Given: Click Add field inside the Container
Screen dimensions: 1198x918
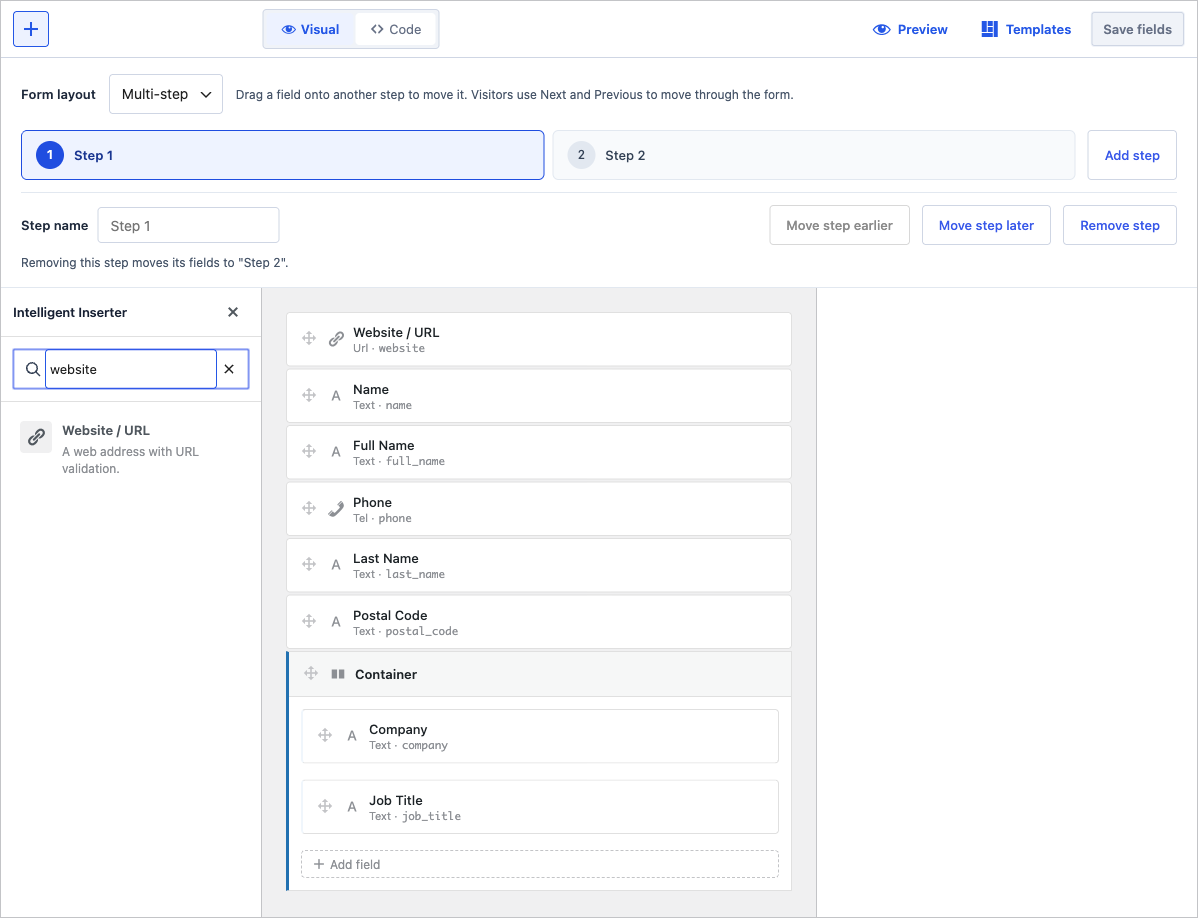Looking at the screenshot, I should 539,865.
